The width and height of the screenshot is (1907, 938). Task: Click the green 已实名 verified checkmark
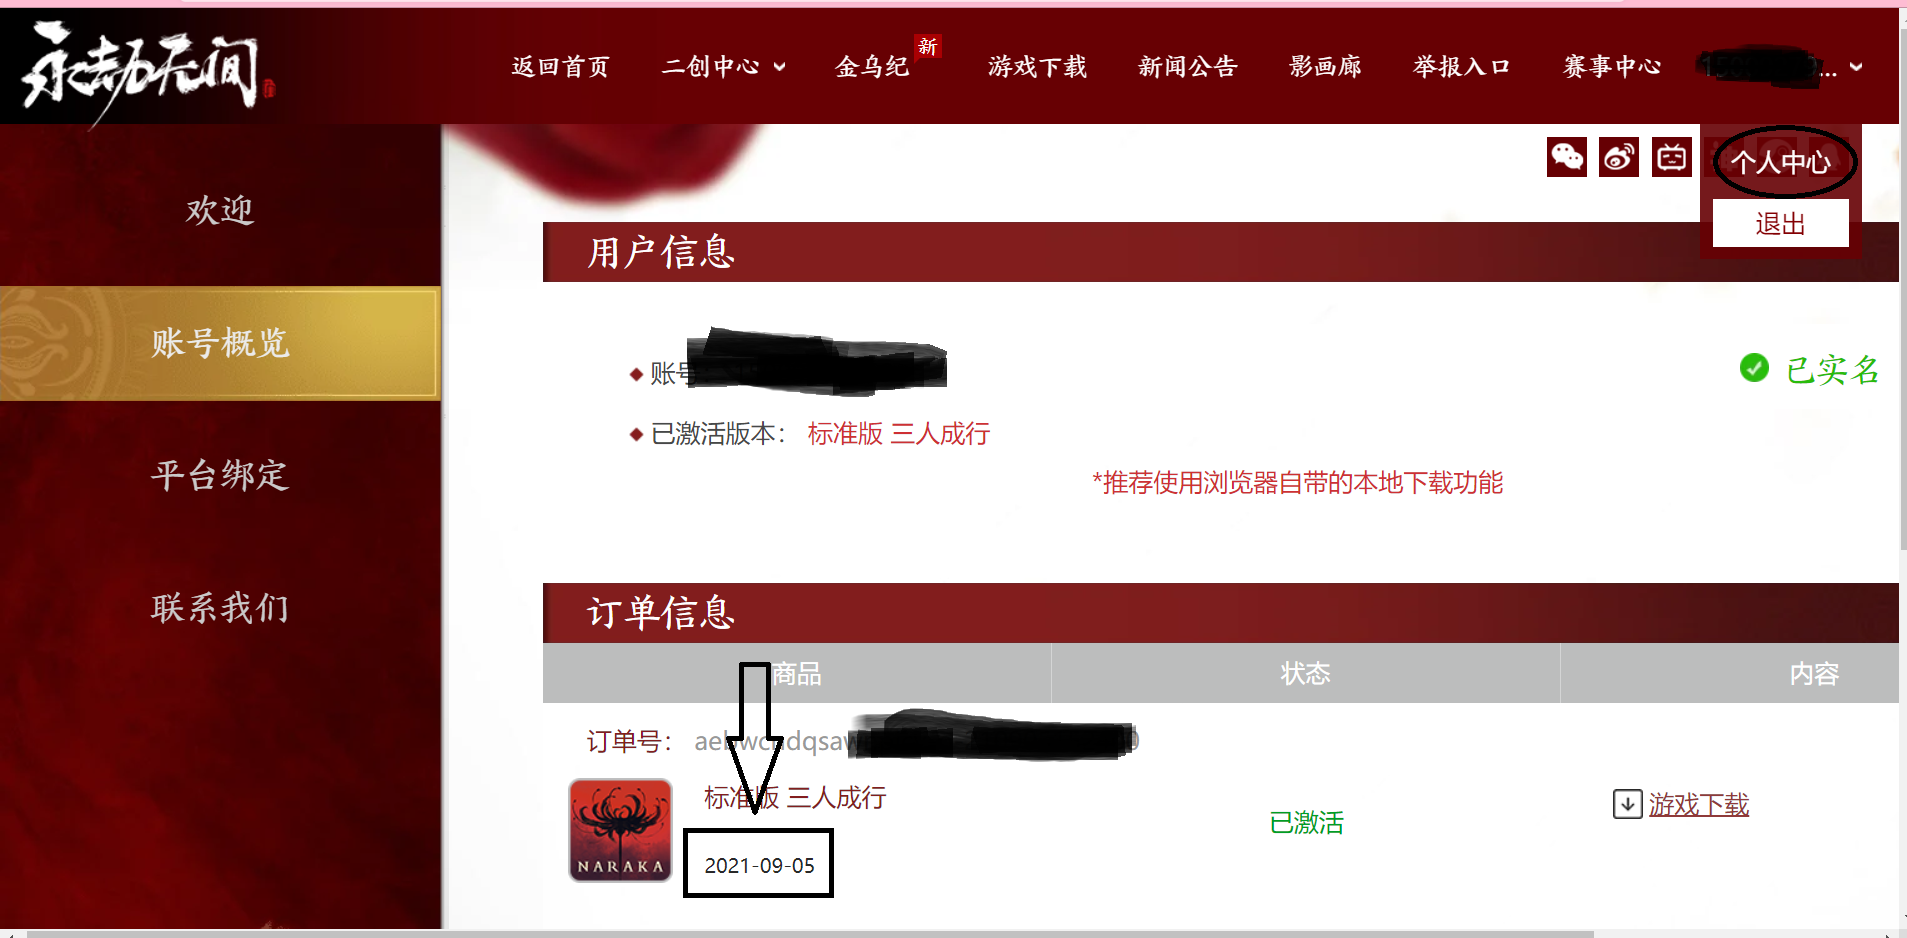click(1754, 368)
